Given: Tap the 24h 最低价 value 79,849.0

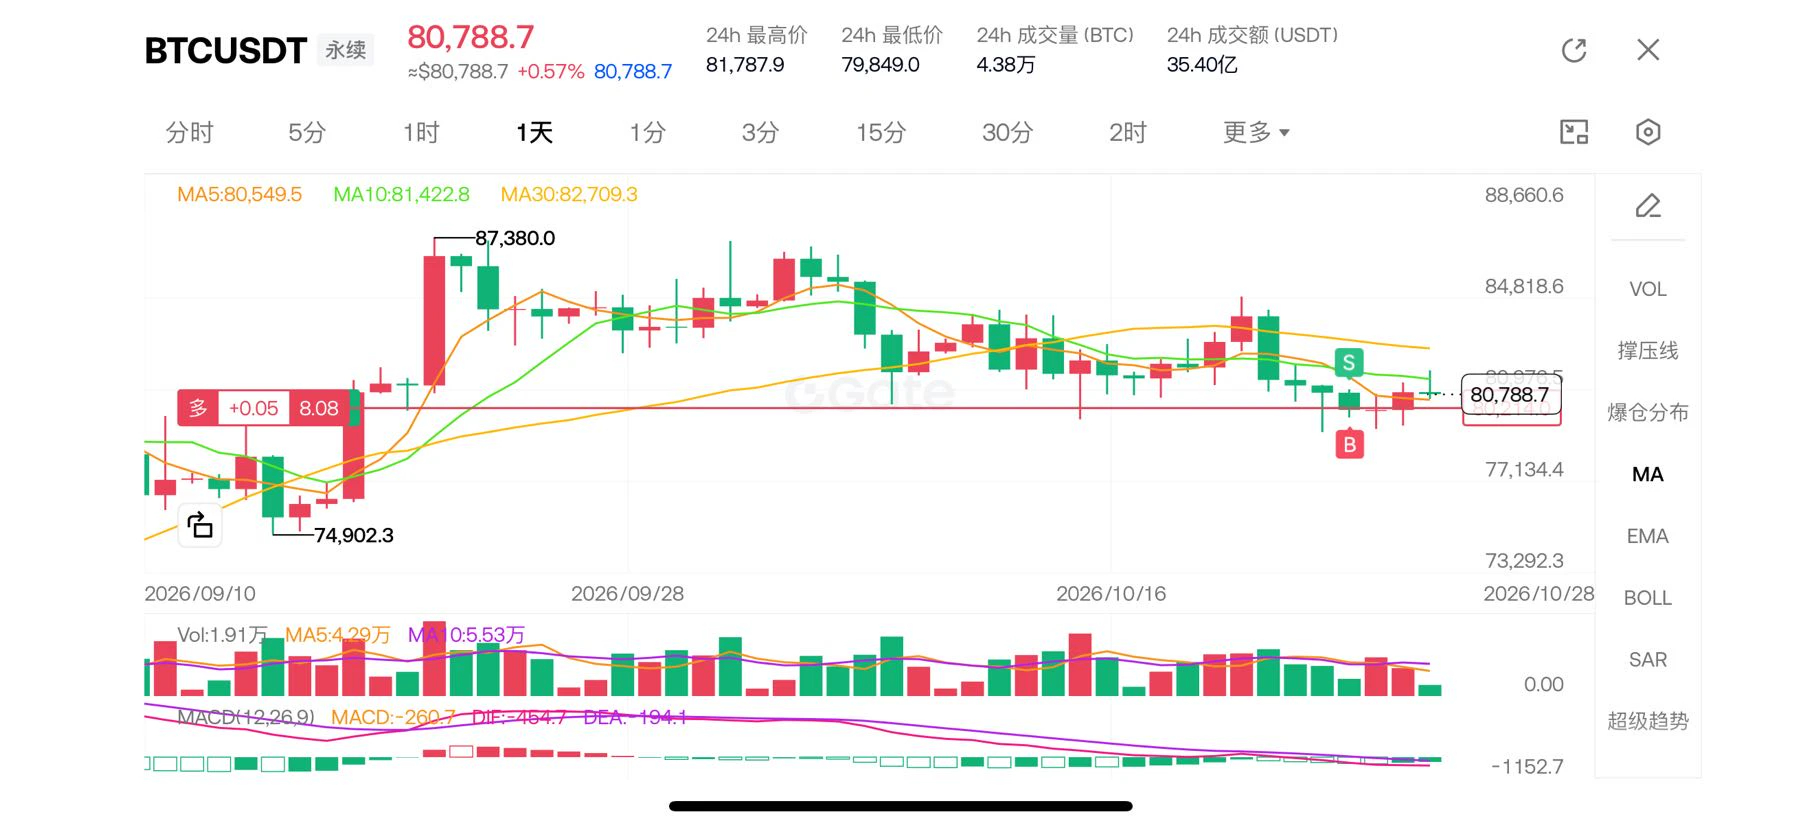Looking at the screenshot, I should [x=880, y=65].
